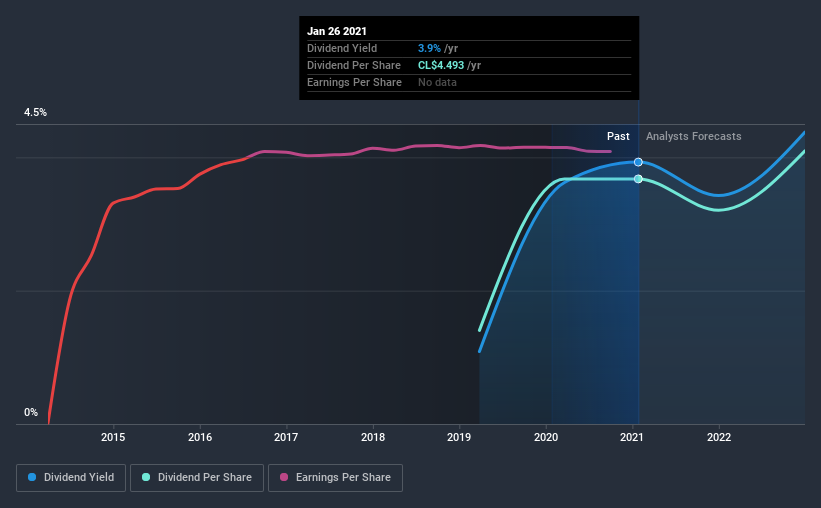Click the Jan 26 2021 tooltip date

(x=337, y=31)
